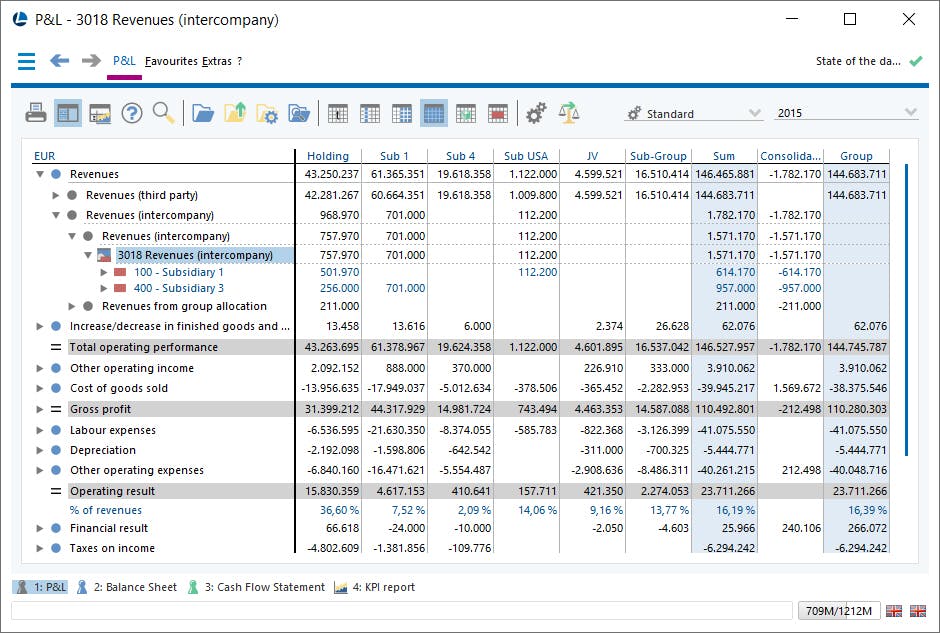The width and height of the screenshot is (940, 633).
Task: Switch to the Balance Sheet tab
Action: click(x=126, y=587)
